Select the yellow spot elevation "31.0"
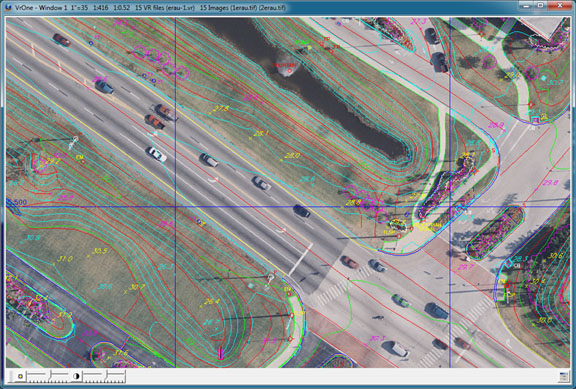576x389 pixels. 65,259
